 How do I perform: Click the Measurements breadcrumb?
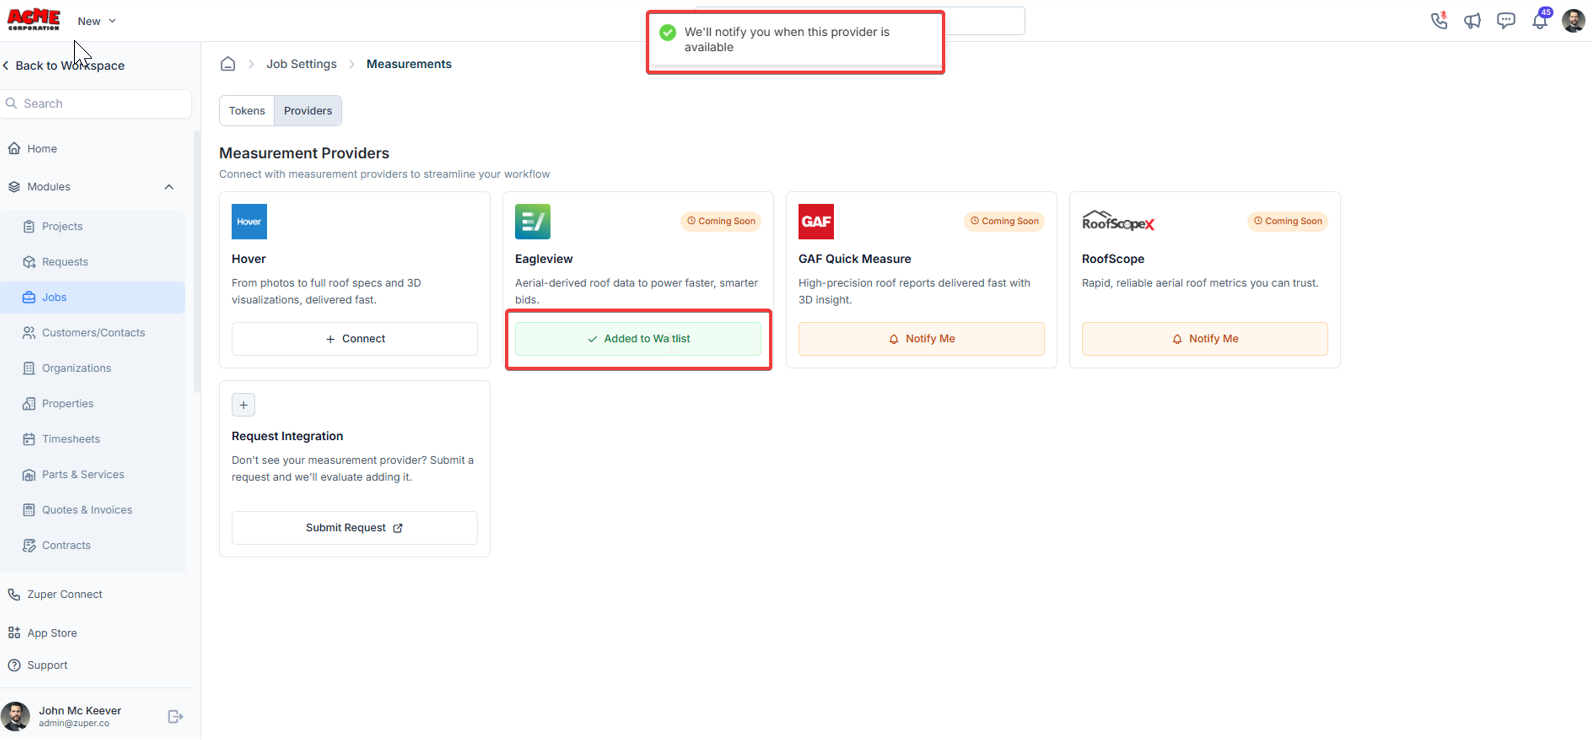click(x=409, y=64)
